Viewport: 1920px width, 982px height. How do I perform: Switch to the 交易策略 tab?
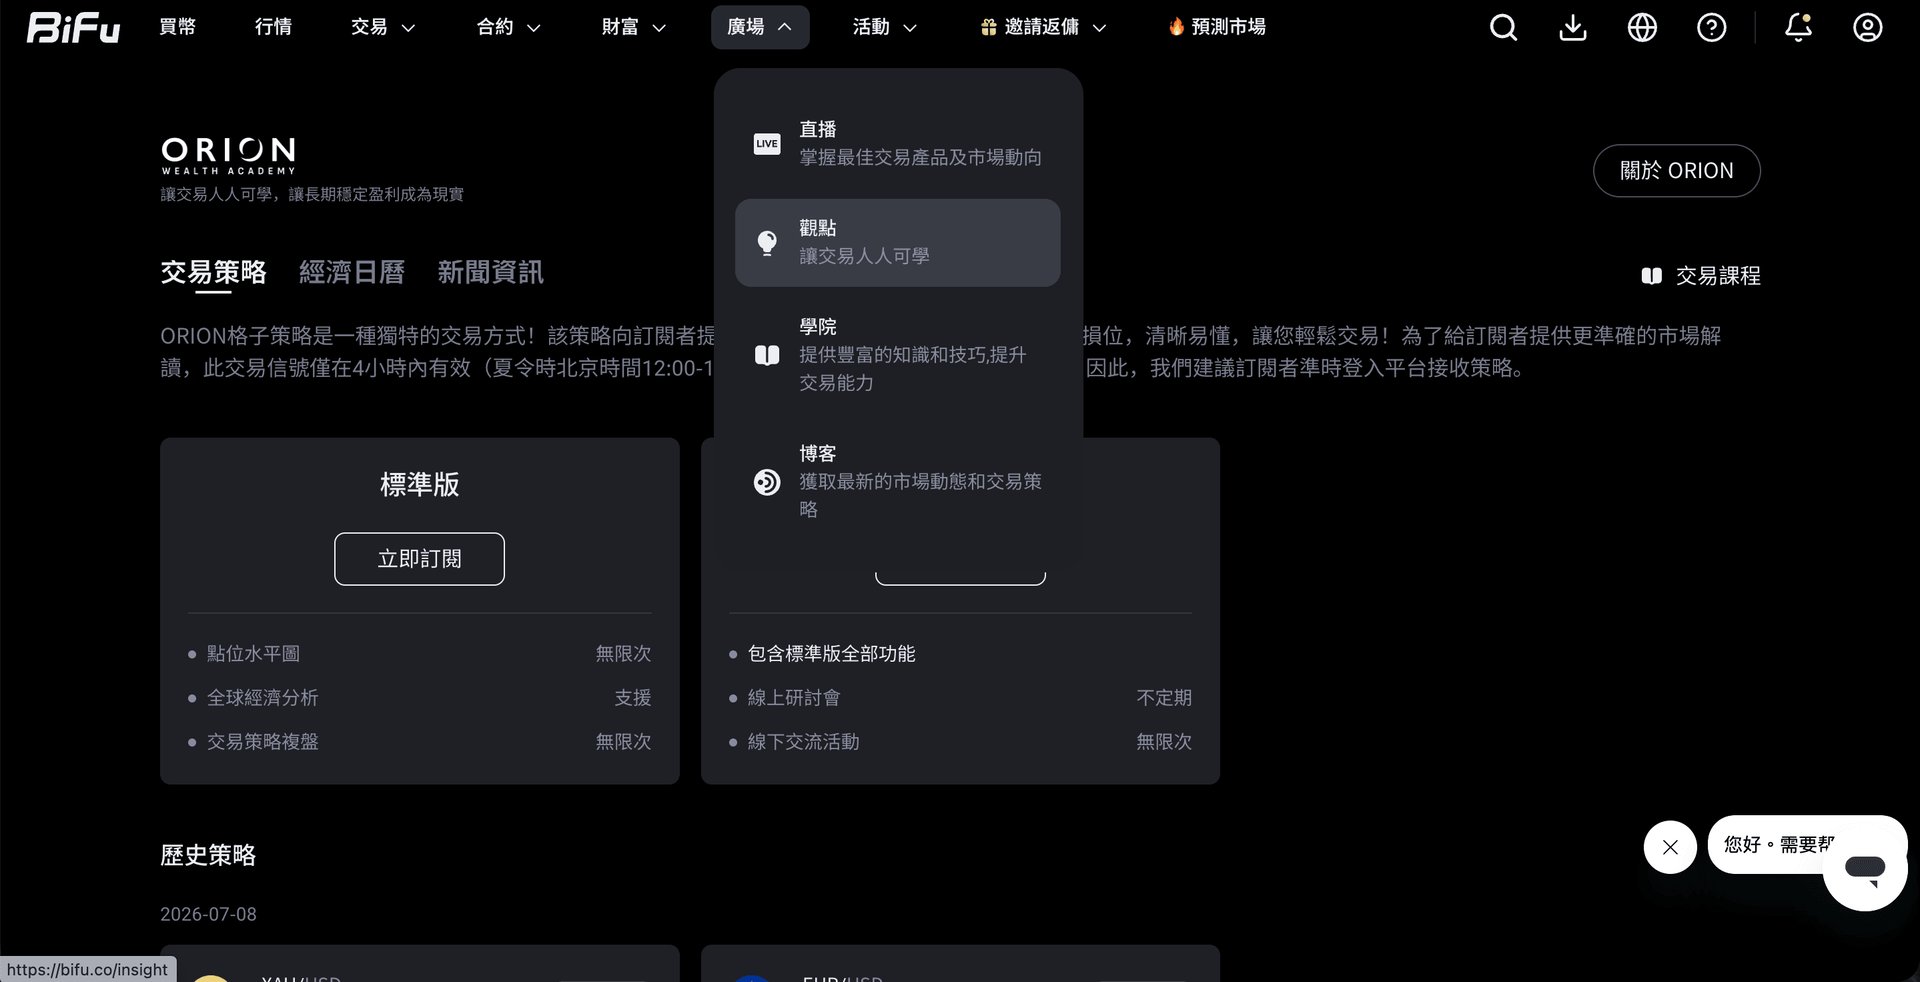213,273
